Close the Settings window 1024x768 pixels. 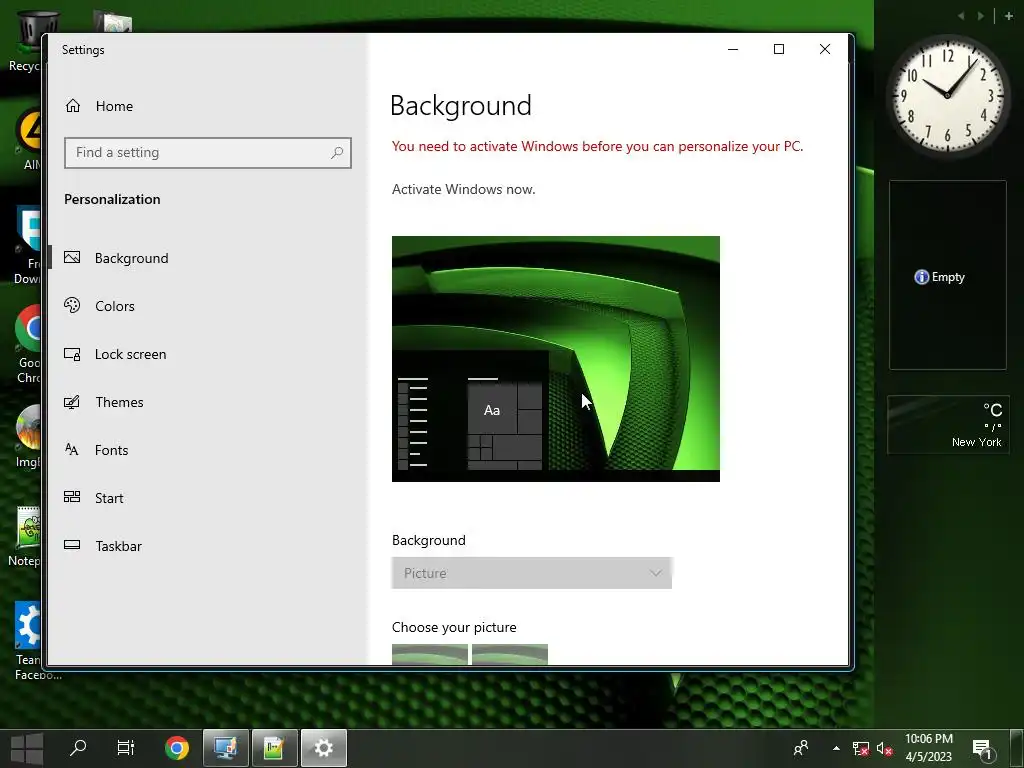pos(825,50)
